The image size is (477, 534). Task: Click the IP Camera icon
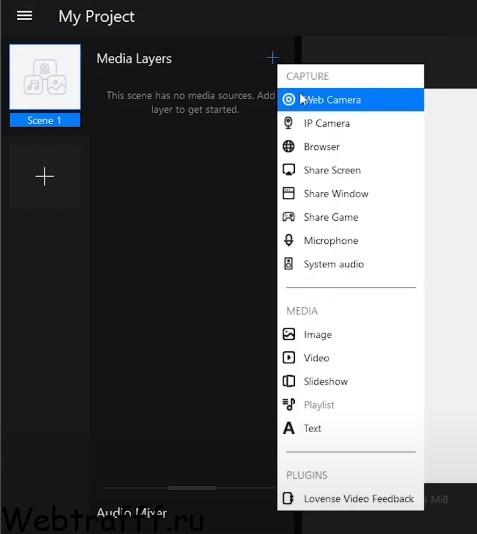[x=288, y=123]
